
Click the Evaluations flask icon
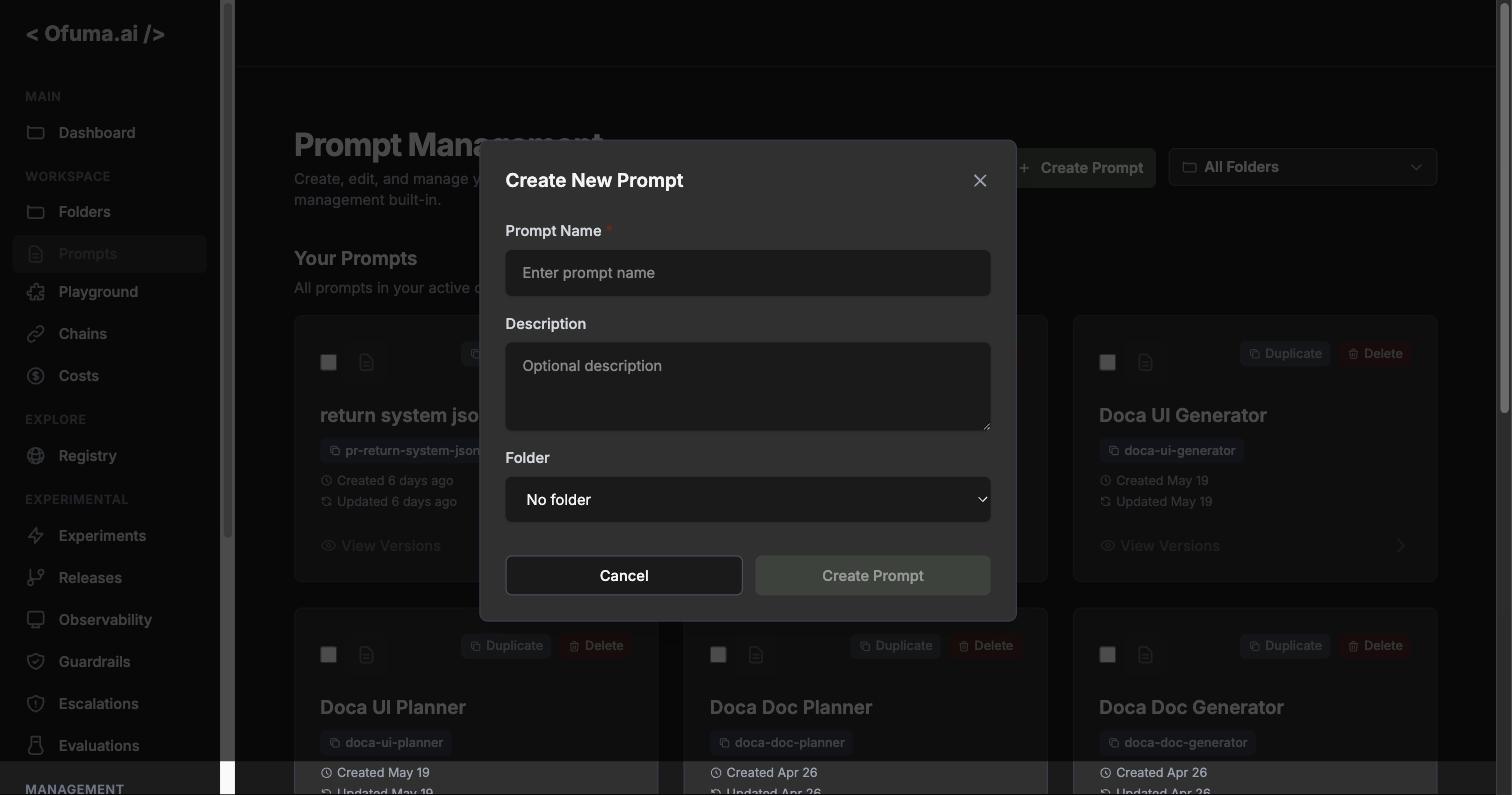tap(36, 746)
